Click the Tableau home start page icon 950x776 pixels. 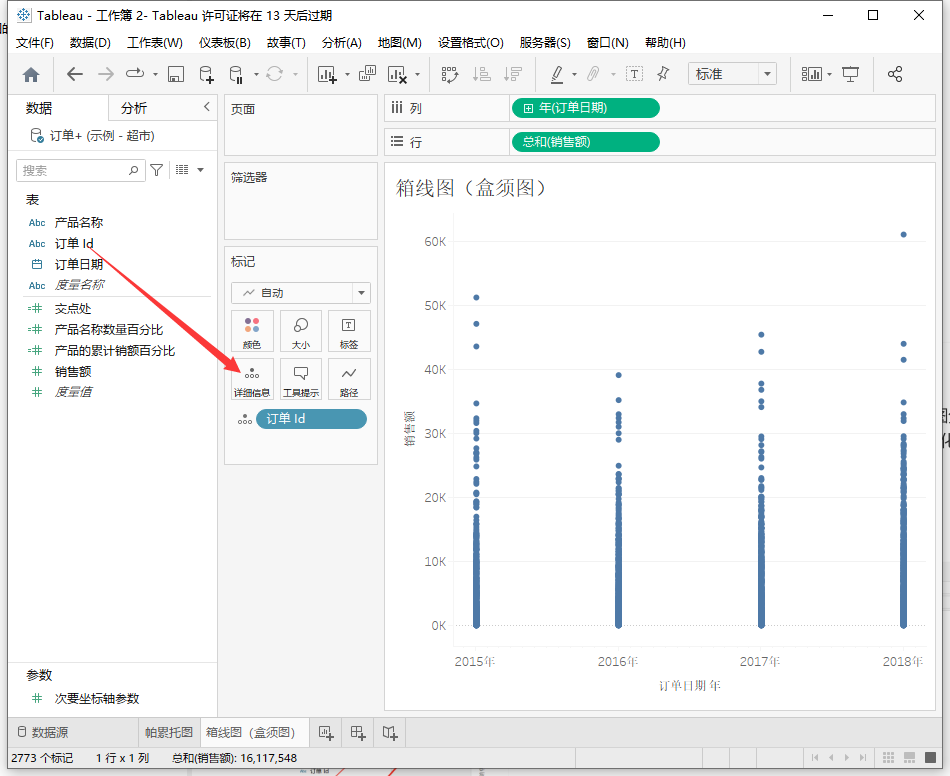(x=31, y=75)
